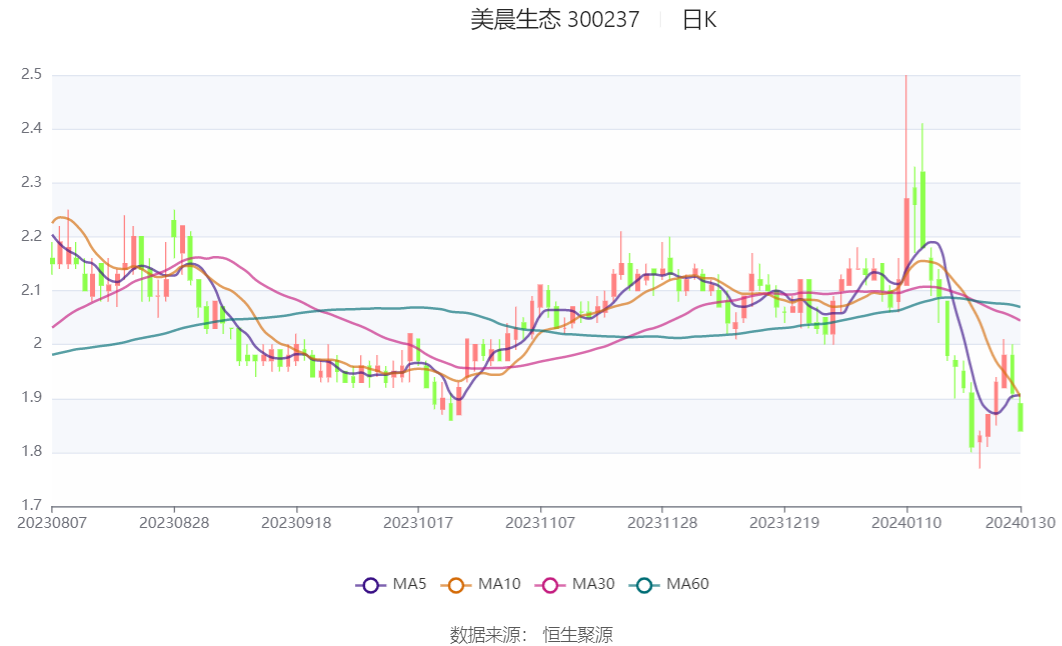
Task: Click the 数据来源 恒生聚源 source text
Action: click(531, 634)
